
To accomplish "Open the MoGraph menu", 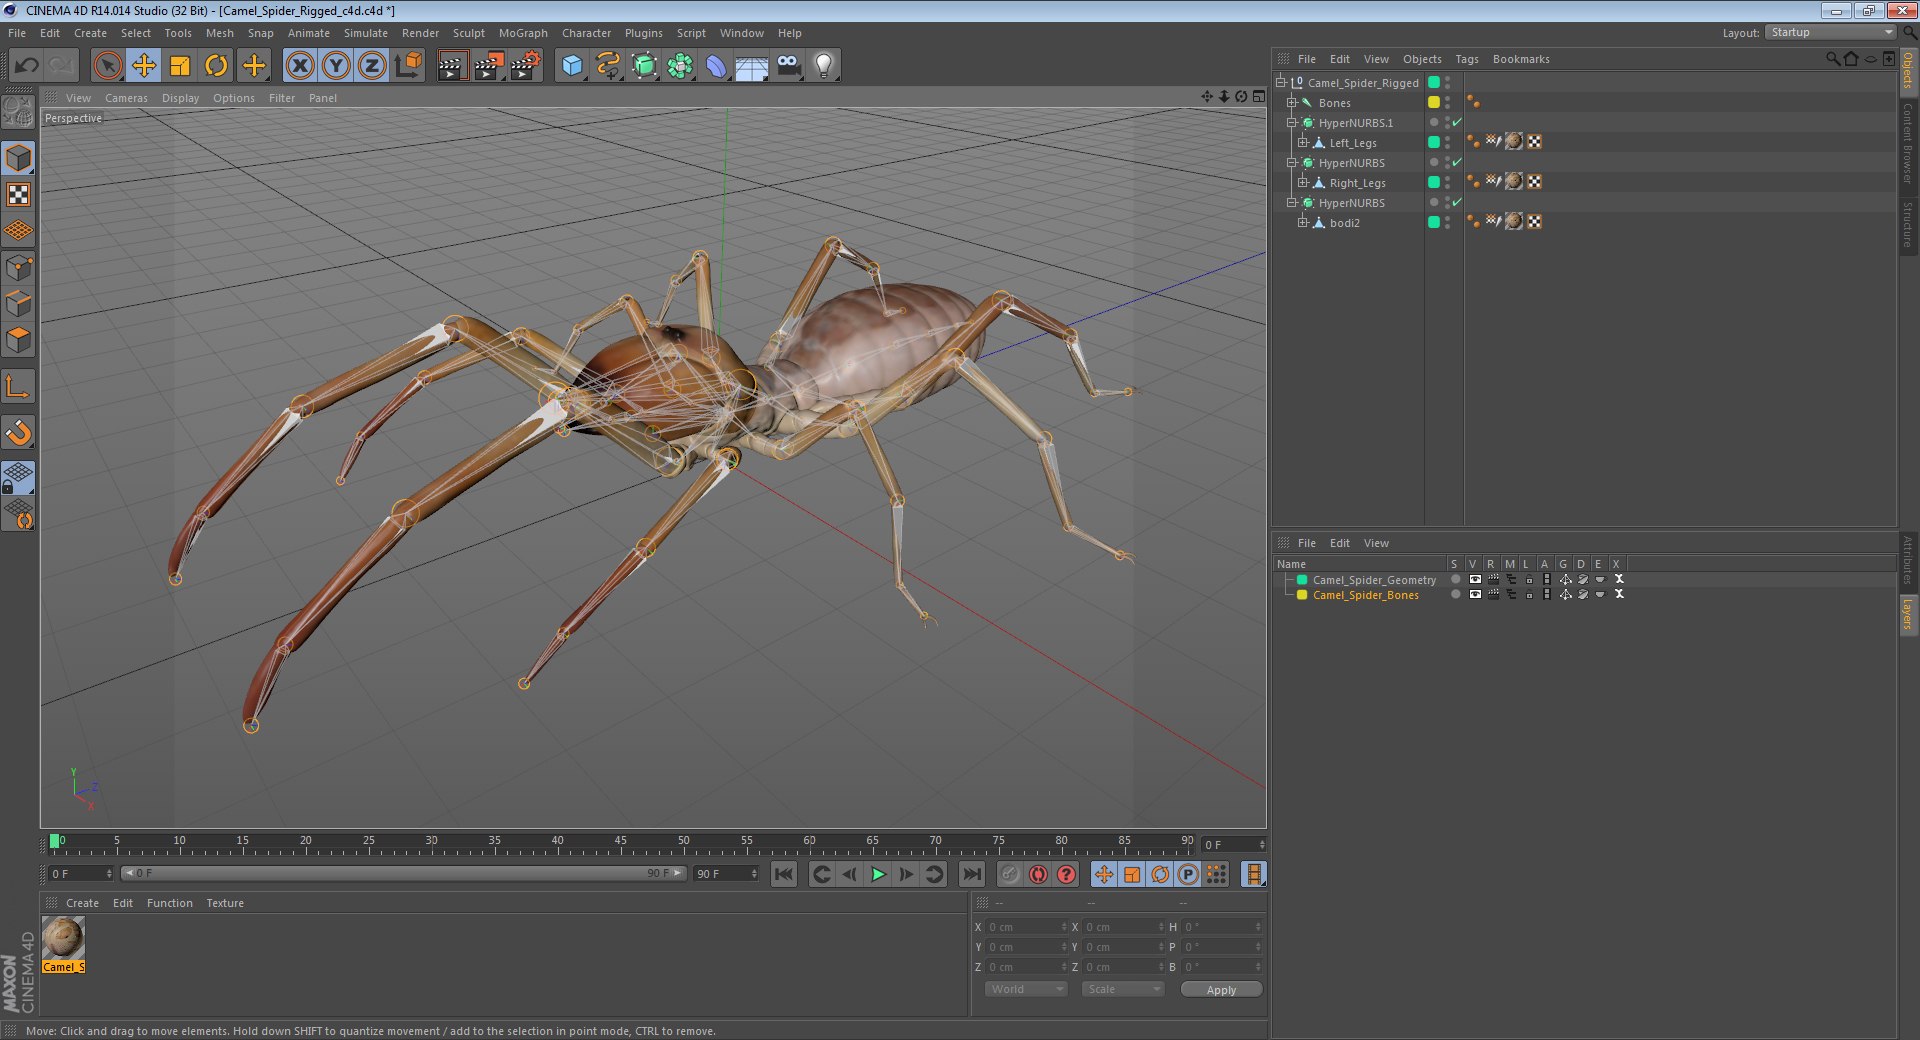I will click(523, 33).
